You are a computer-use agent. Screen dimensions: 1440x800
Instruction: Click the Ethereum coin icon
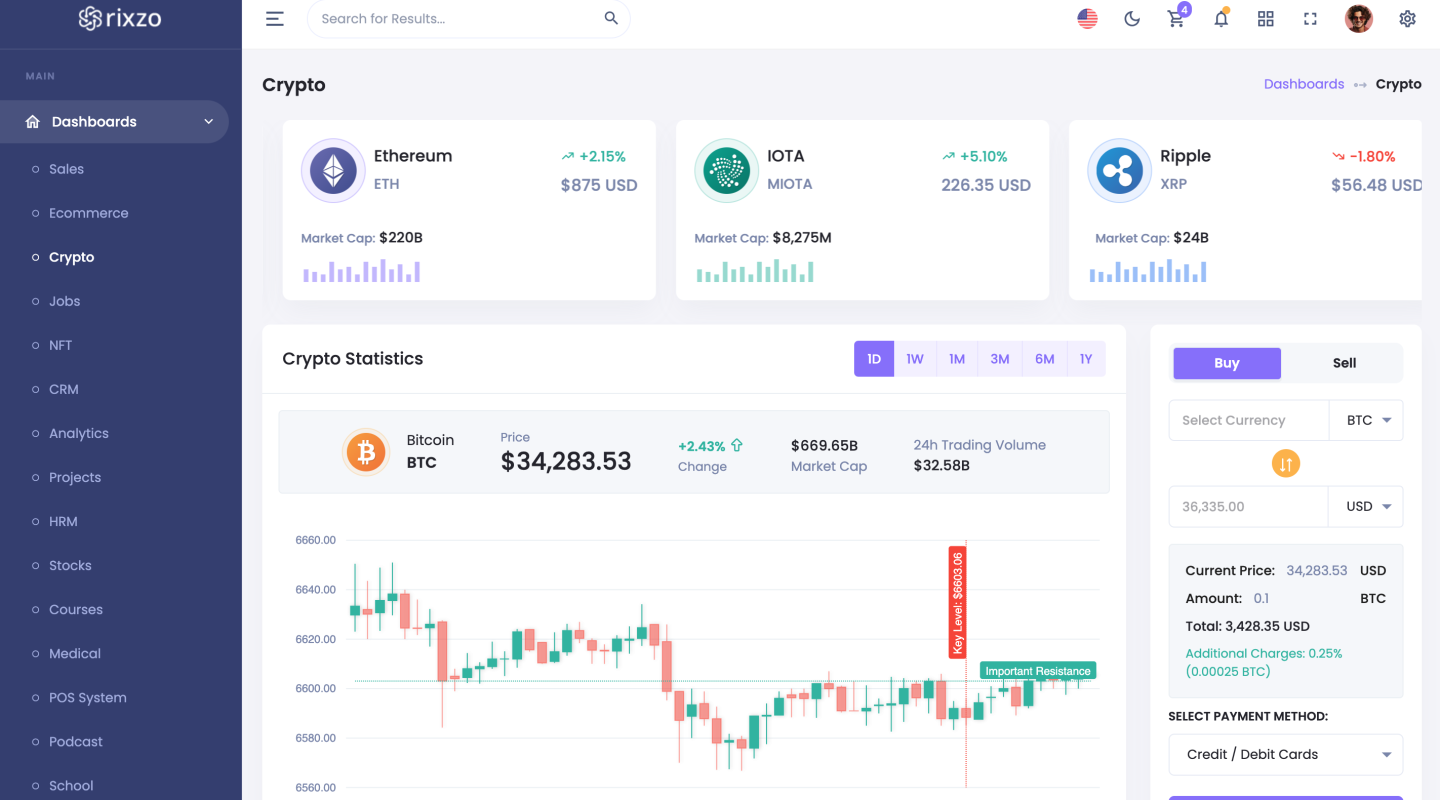332,171
